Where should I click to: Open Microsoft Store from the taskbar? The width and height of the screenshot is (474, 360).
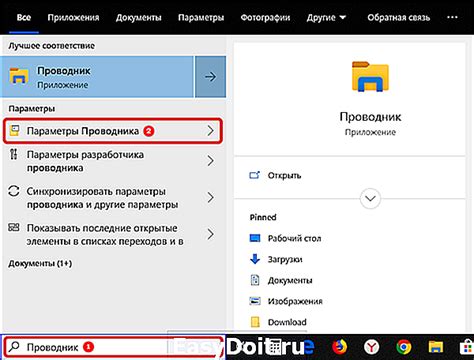point(467,347)
